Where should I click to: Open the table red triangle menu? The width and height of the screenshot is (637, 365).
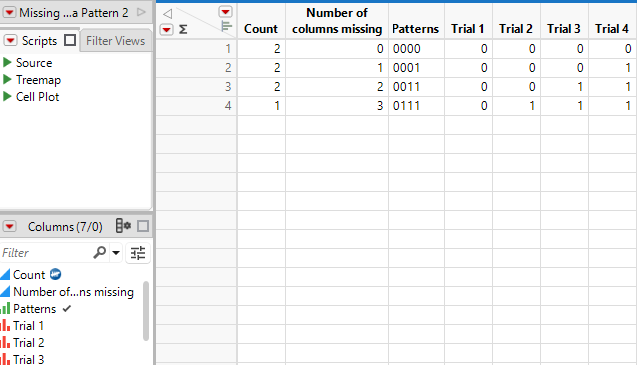coord(10,13)
